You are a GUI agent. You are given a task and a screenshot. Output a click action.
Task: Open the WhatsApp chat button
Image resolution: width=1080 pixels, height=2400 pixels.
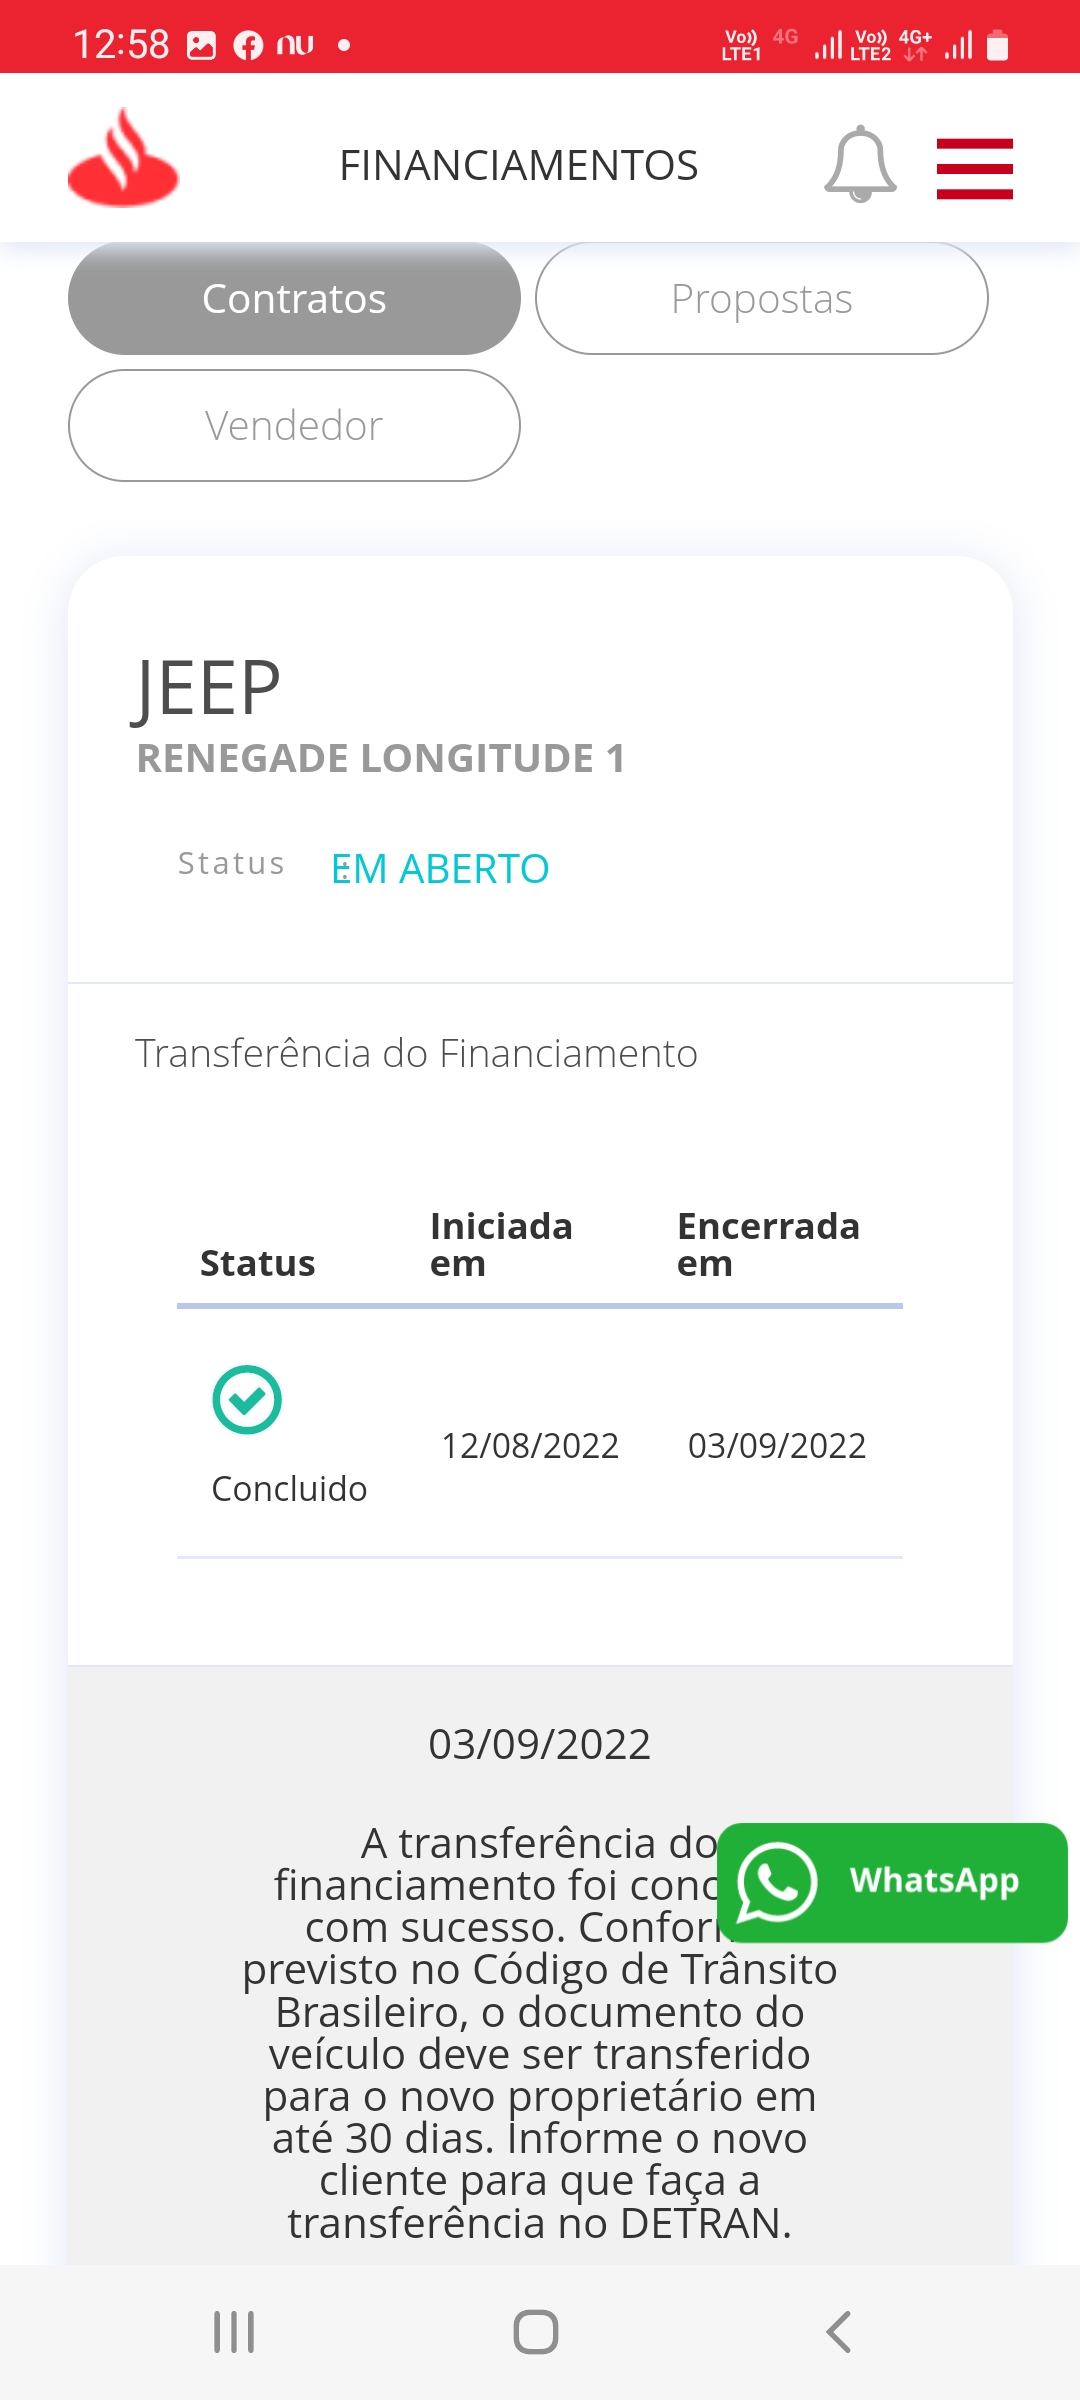click(892, 1882)
